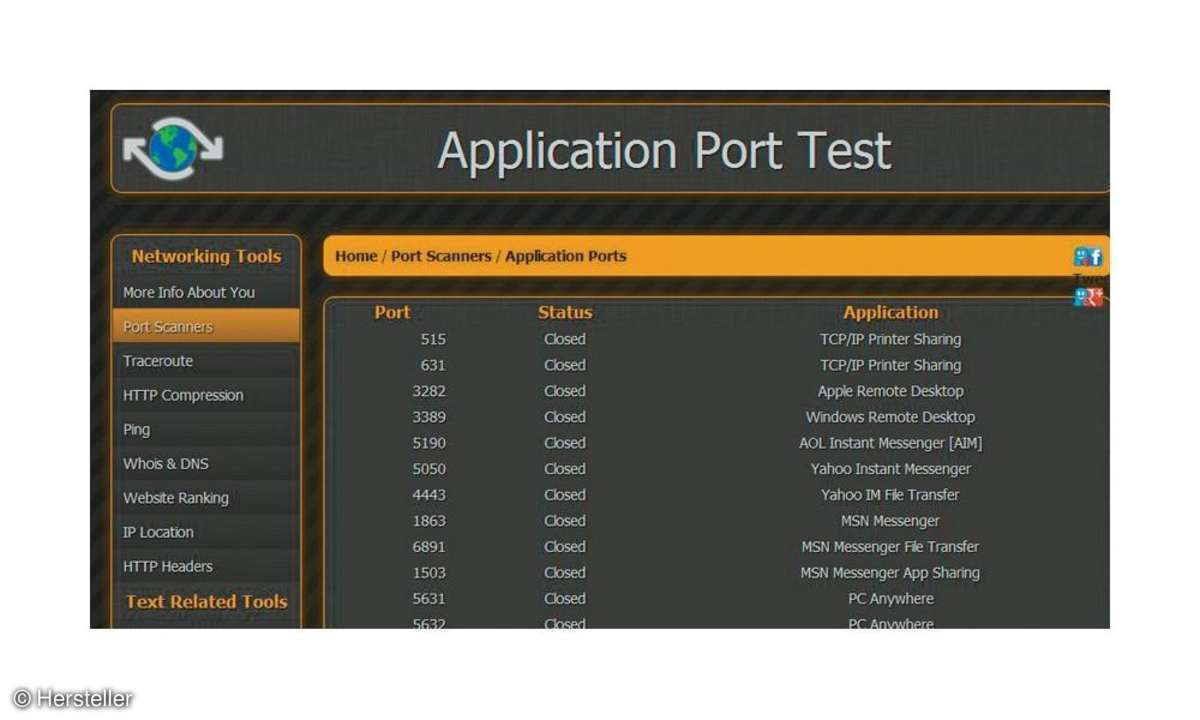Click Application Ports in the breadcrumb

coord(566,256)
